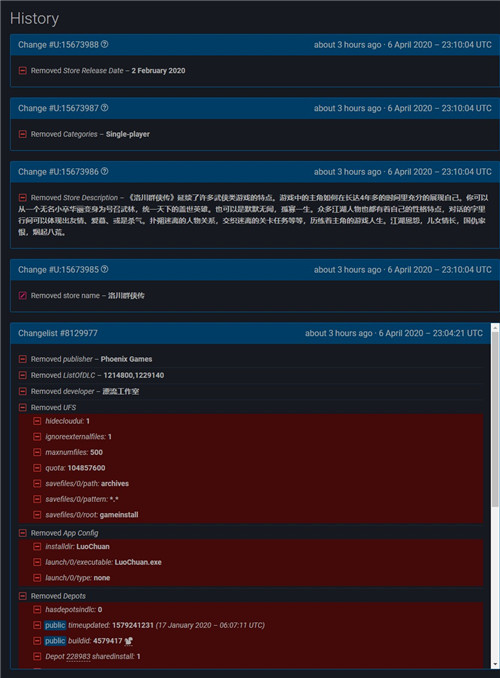Click help icon beside Change #U:15673988
Image resolution: width=500 pixels, height=678 pixels.
[x=105, y=45]
